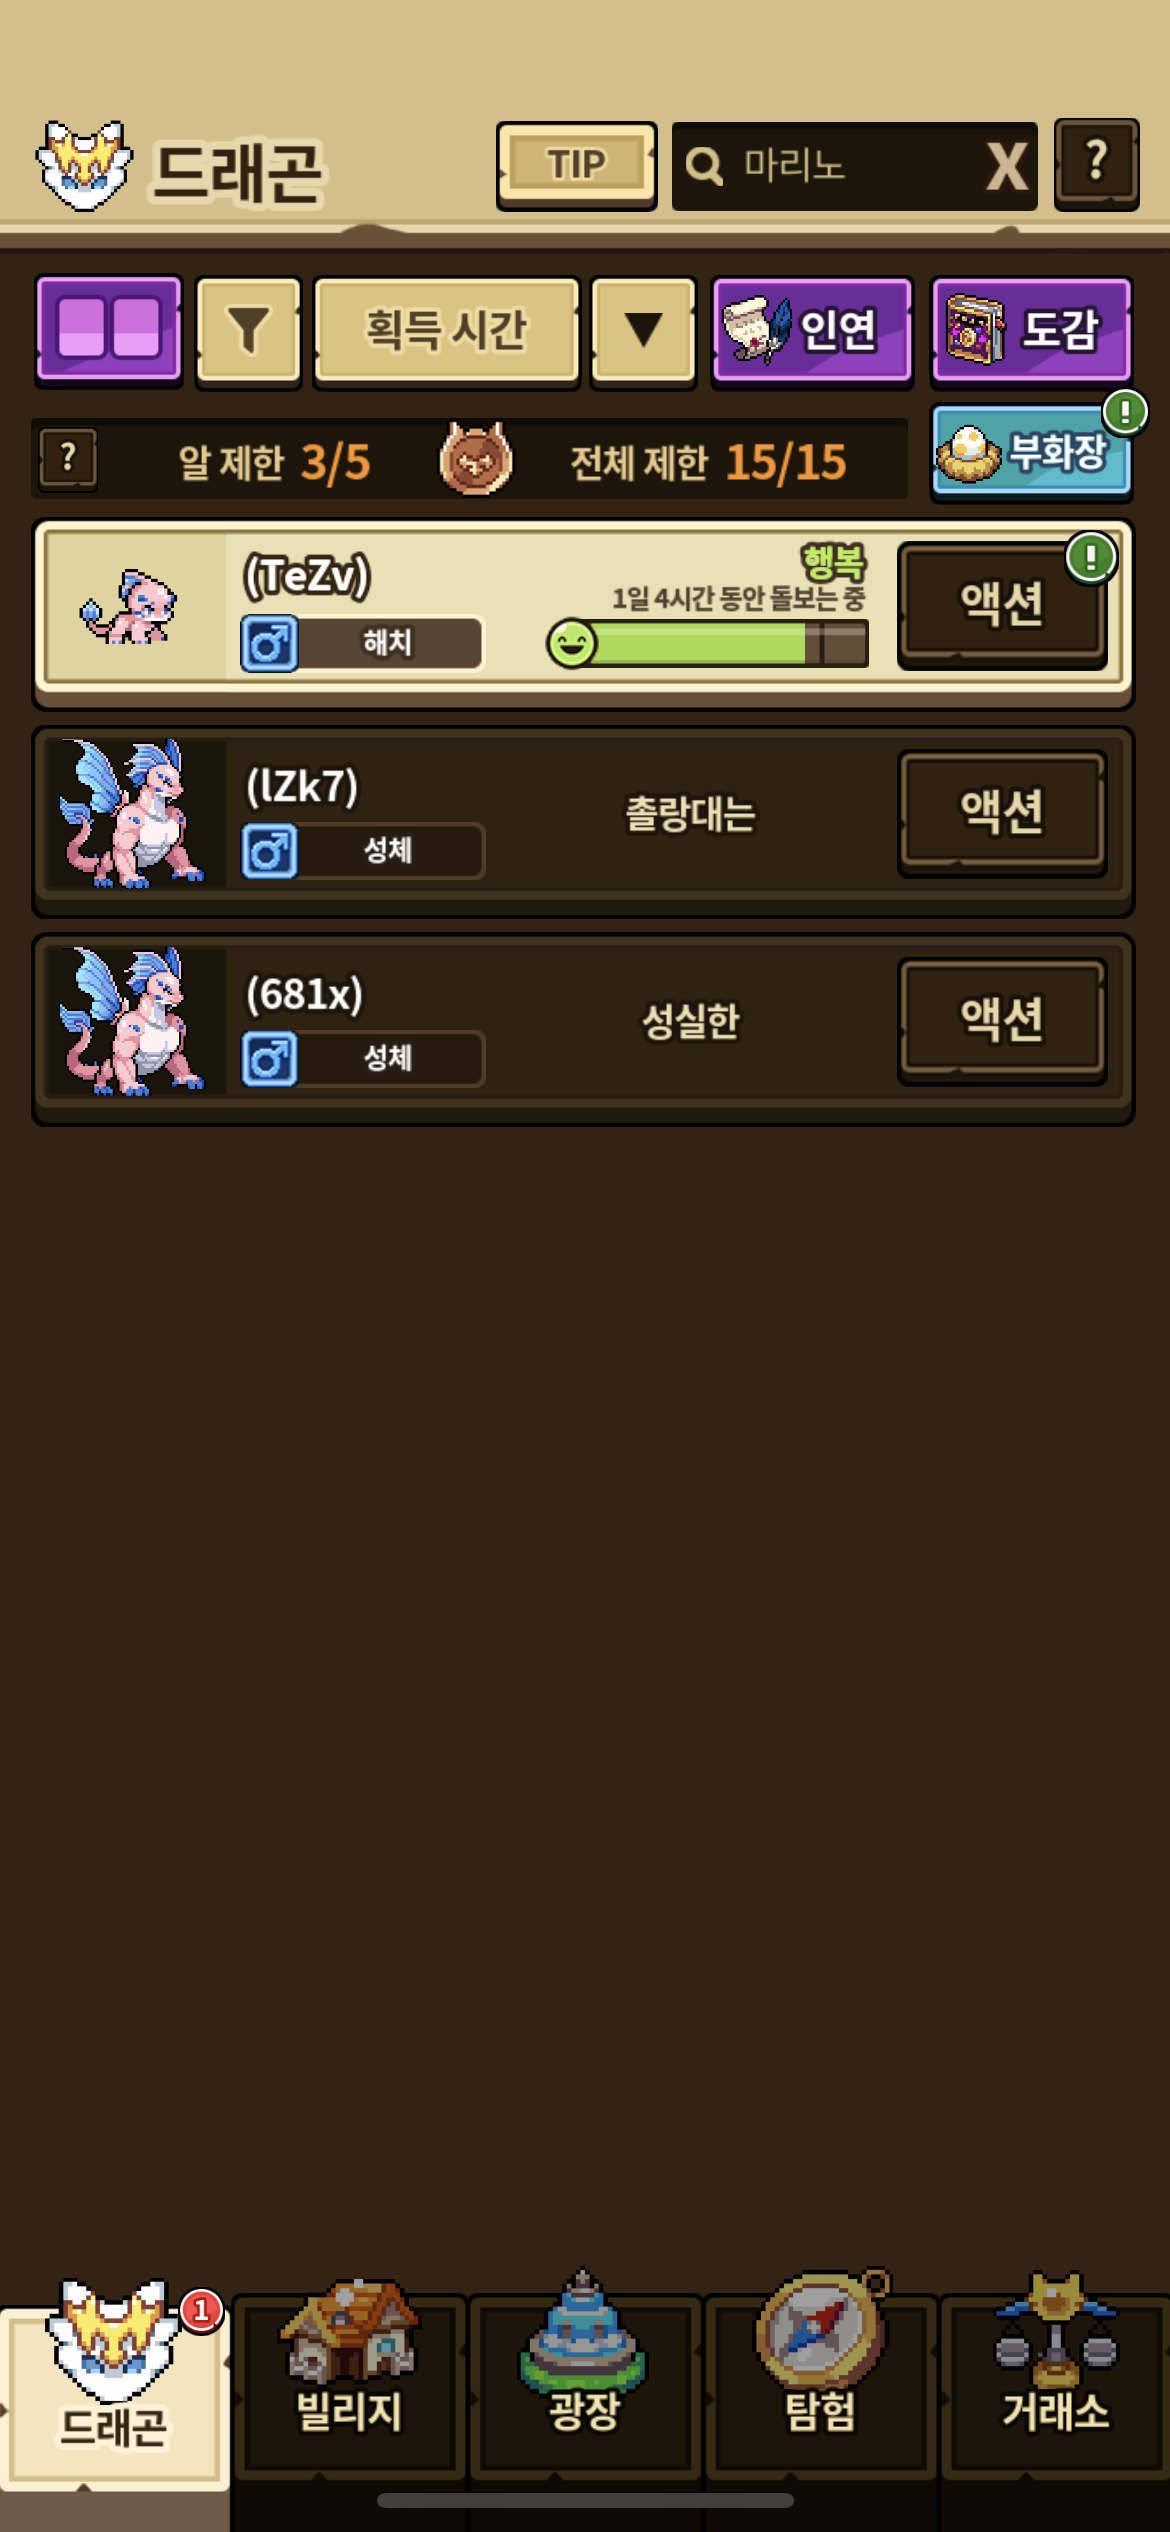Open the 인연 scroll and quill button
The width and height of the screenshot is (1170, 2532).
click(x=812, y=331)
